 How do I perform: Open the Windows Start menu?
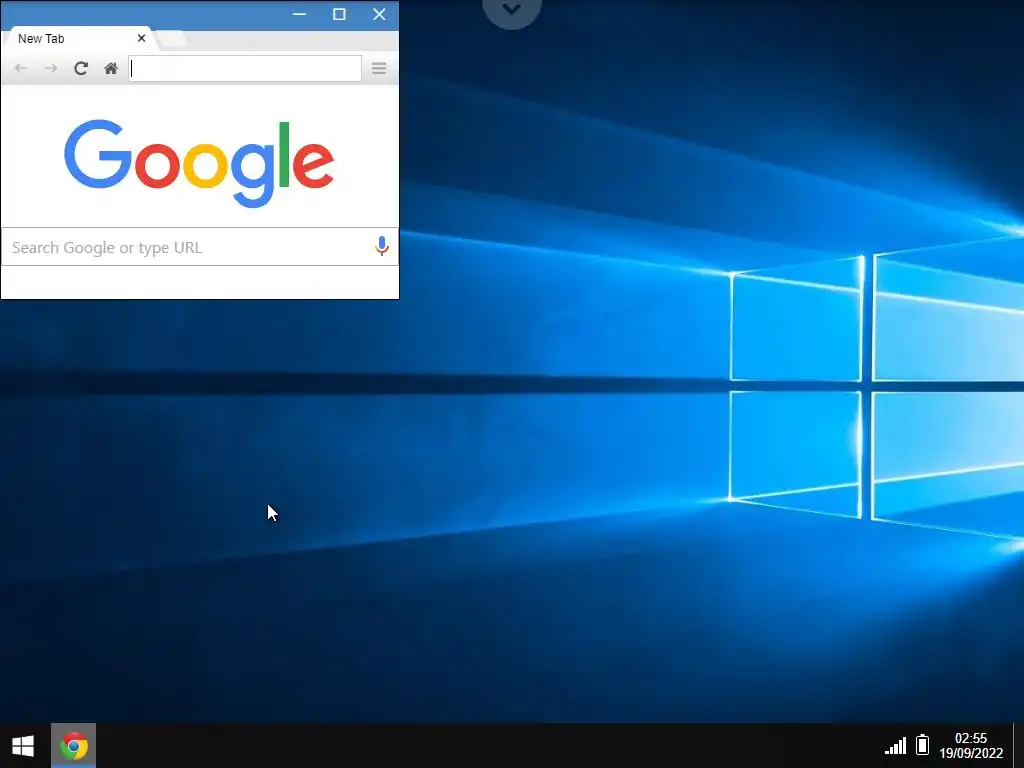tap(23, 746)
